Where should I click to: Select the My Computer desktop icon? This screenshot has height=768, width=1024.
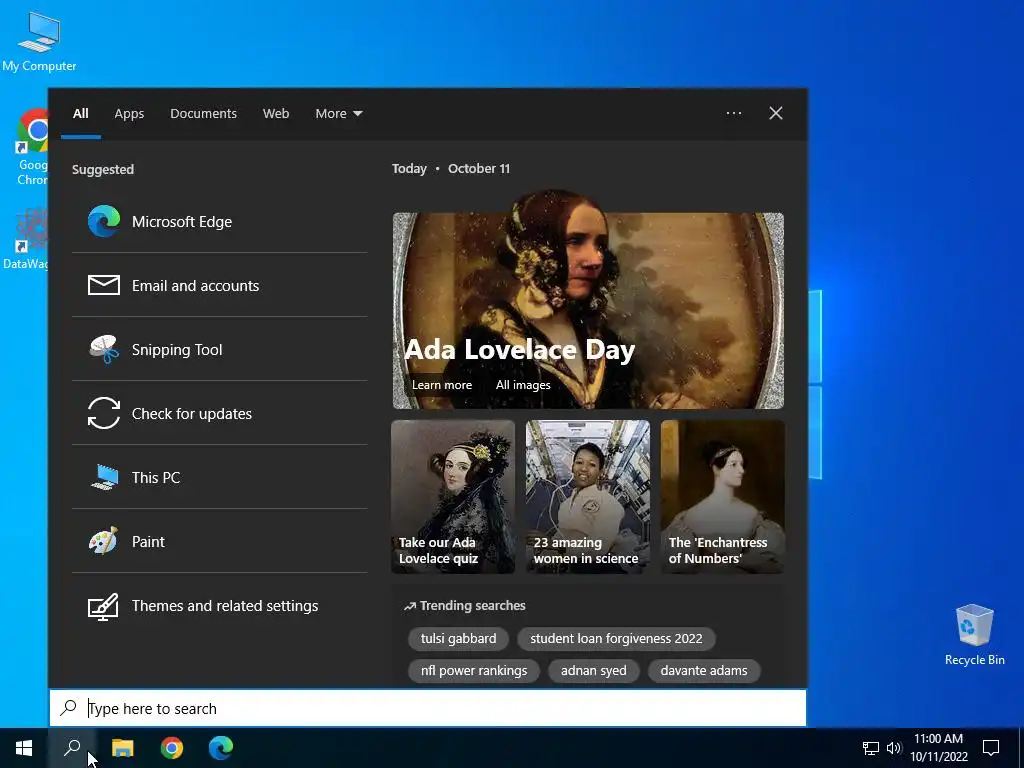pyautogui.click(x=39, y=41)
